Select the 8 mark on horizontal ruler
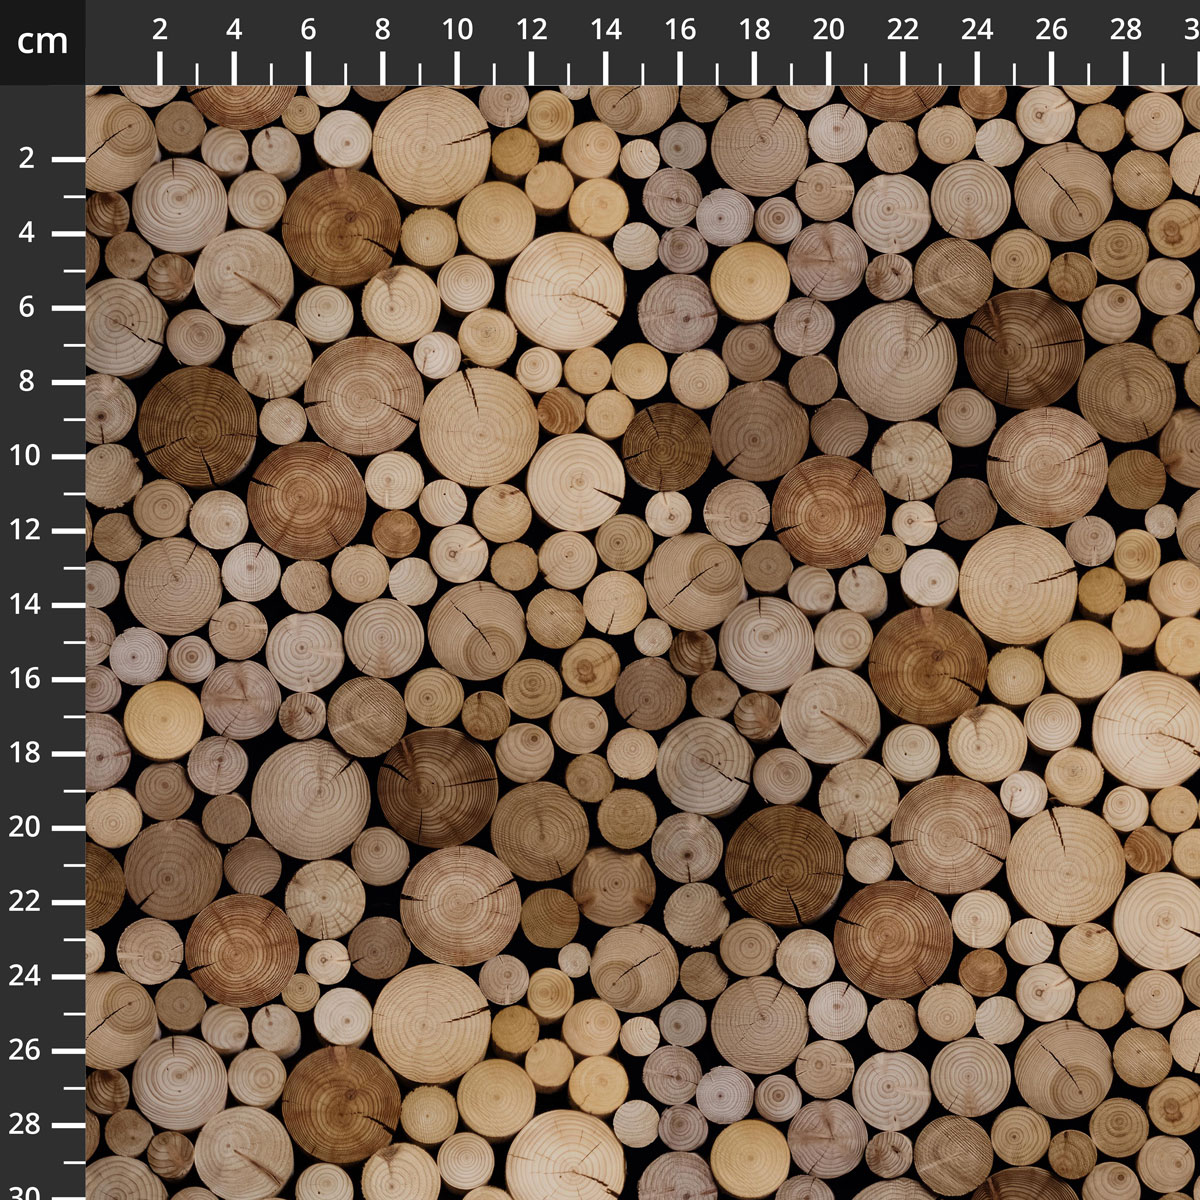The height and width of the screenshot is (1200, 1200). pyautogui.click(x=383, y=30)
